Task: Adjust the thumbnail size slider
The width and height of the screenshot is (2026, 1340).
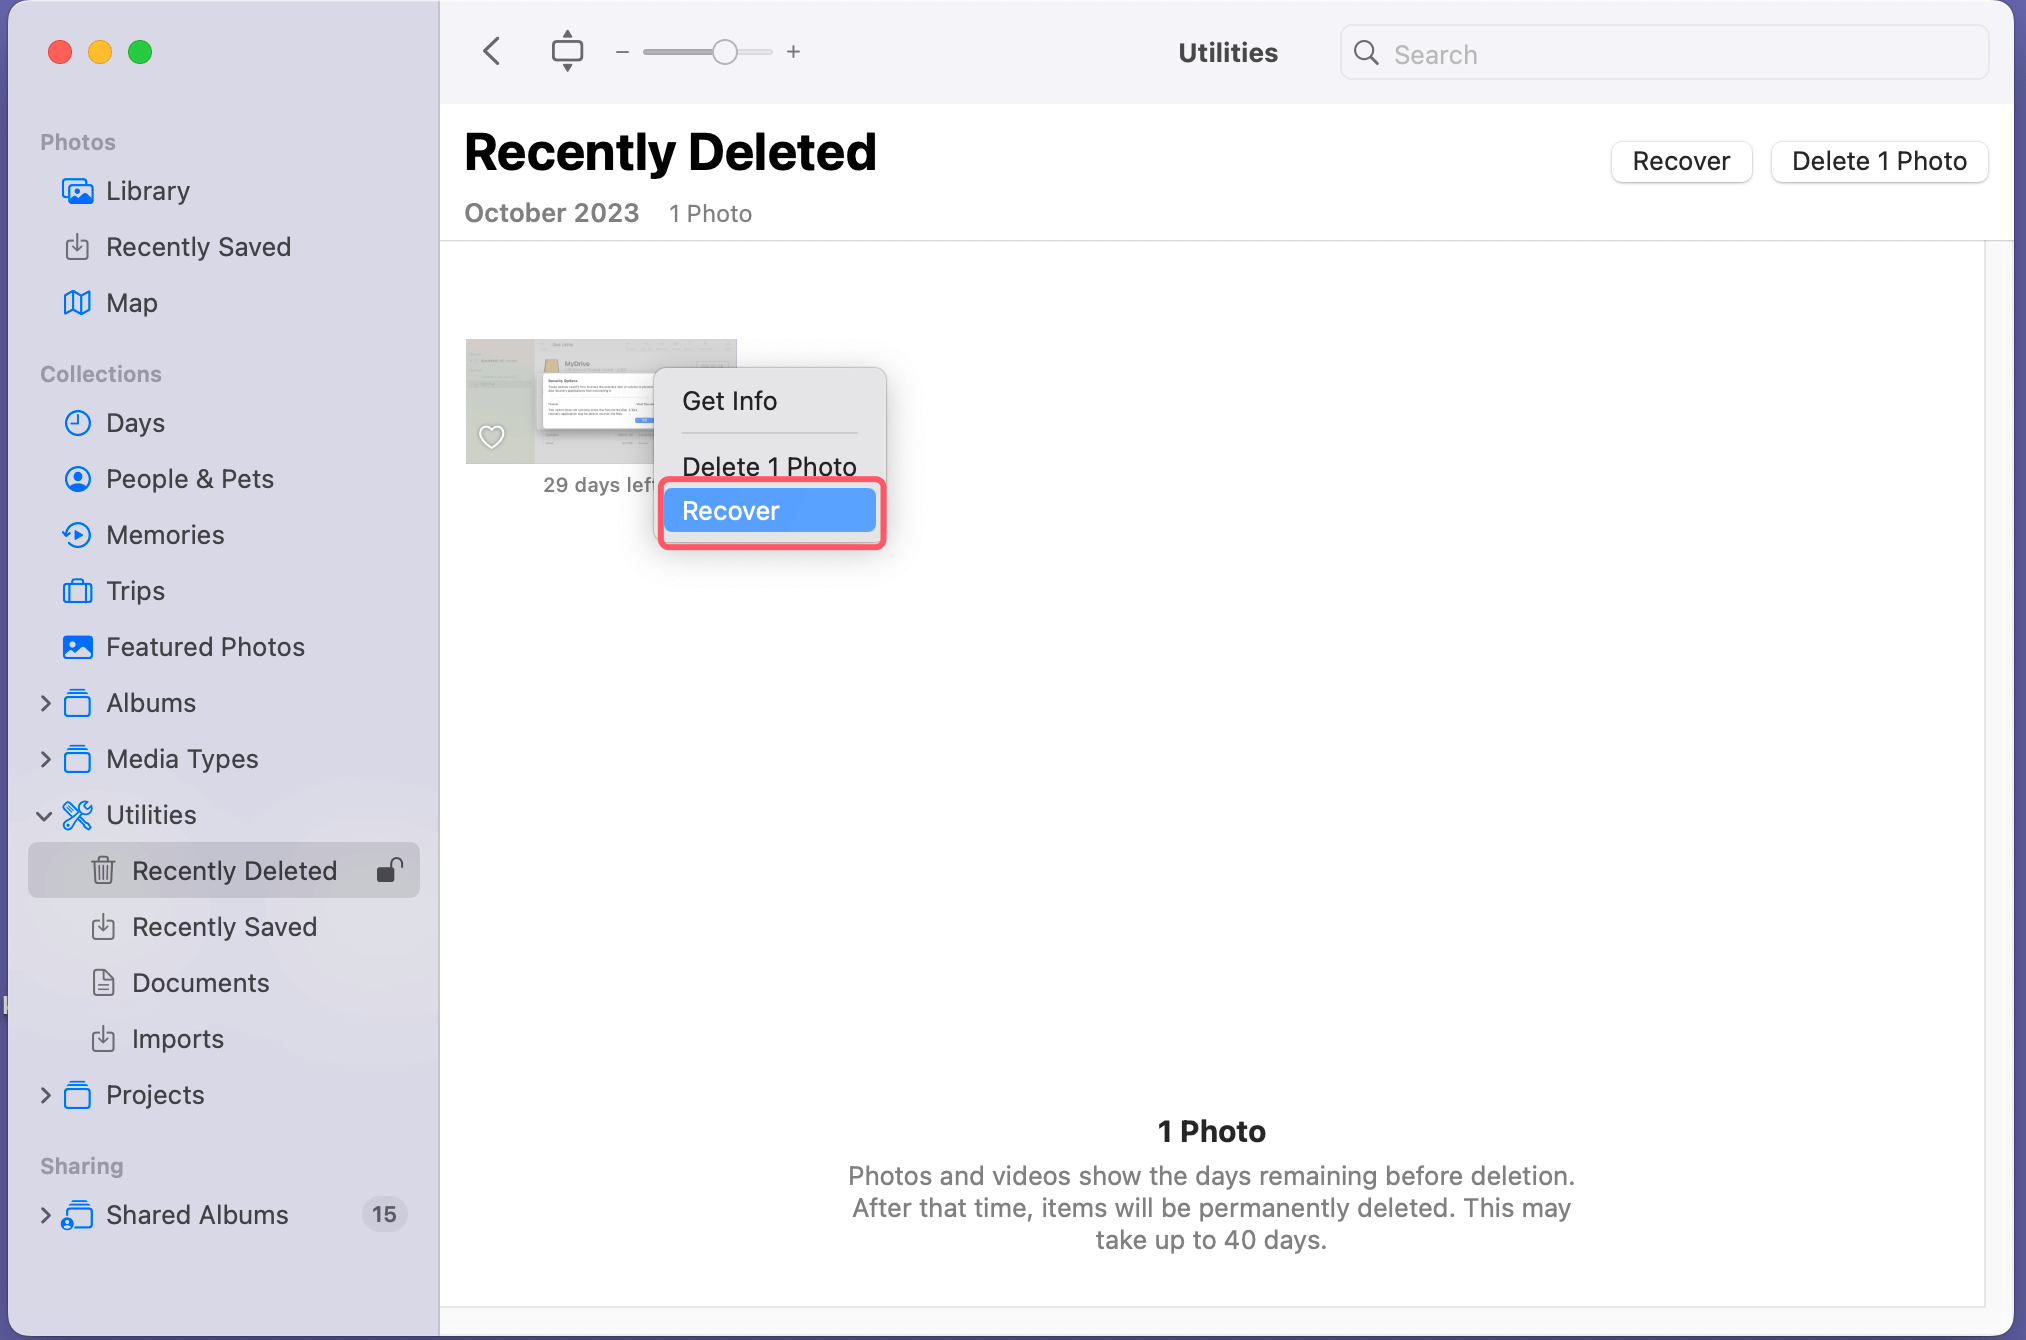Action: [x=726, y=51]
